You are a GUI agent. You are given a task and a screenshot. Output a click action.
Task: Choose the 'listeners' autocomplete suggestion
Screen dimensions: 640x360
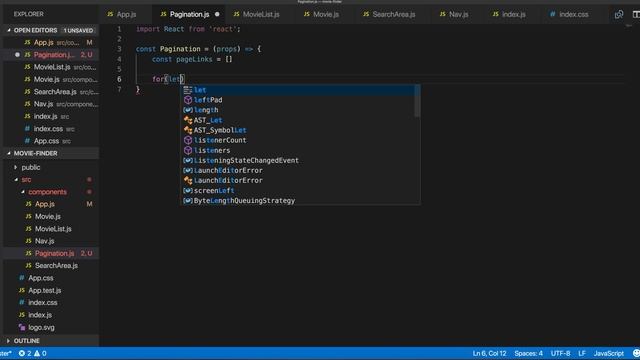coord(298,150)
